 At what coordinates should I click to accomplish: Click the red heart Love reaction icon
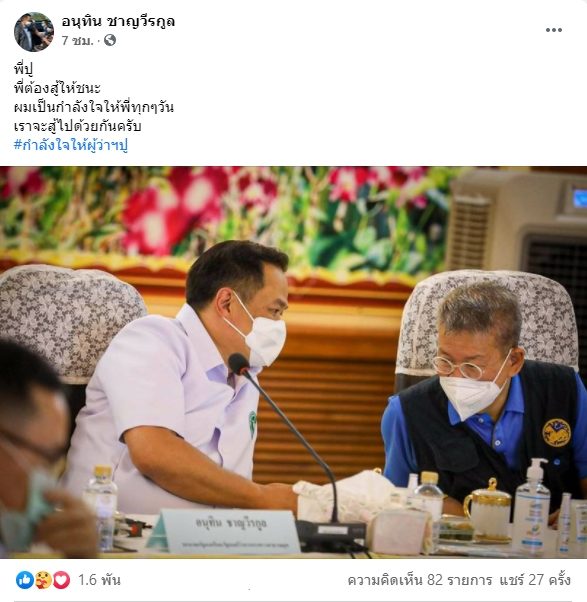[x=61, y=580]
